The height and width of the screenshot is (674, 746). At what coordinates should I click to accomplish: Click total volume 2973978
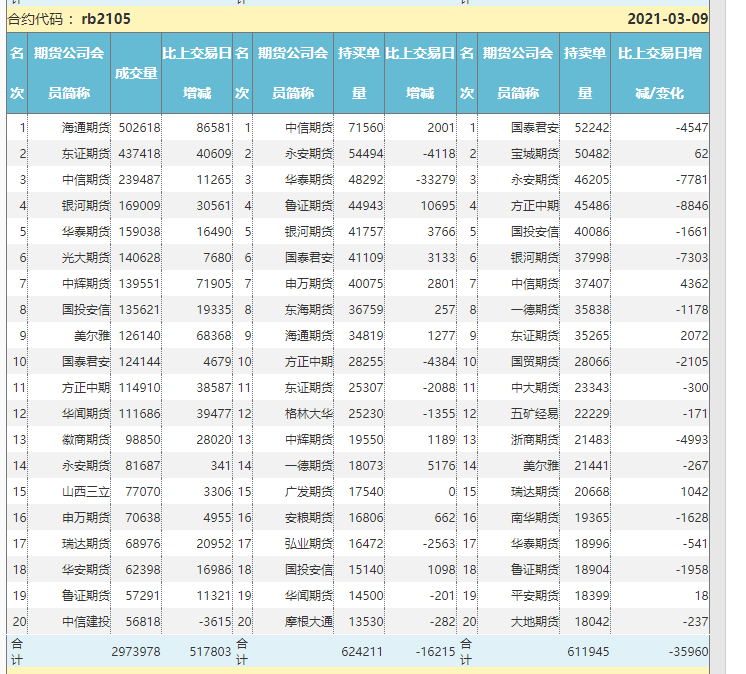click(136, 652)
